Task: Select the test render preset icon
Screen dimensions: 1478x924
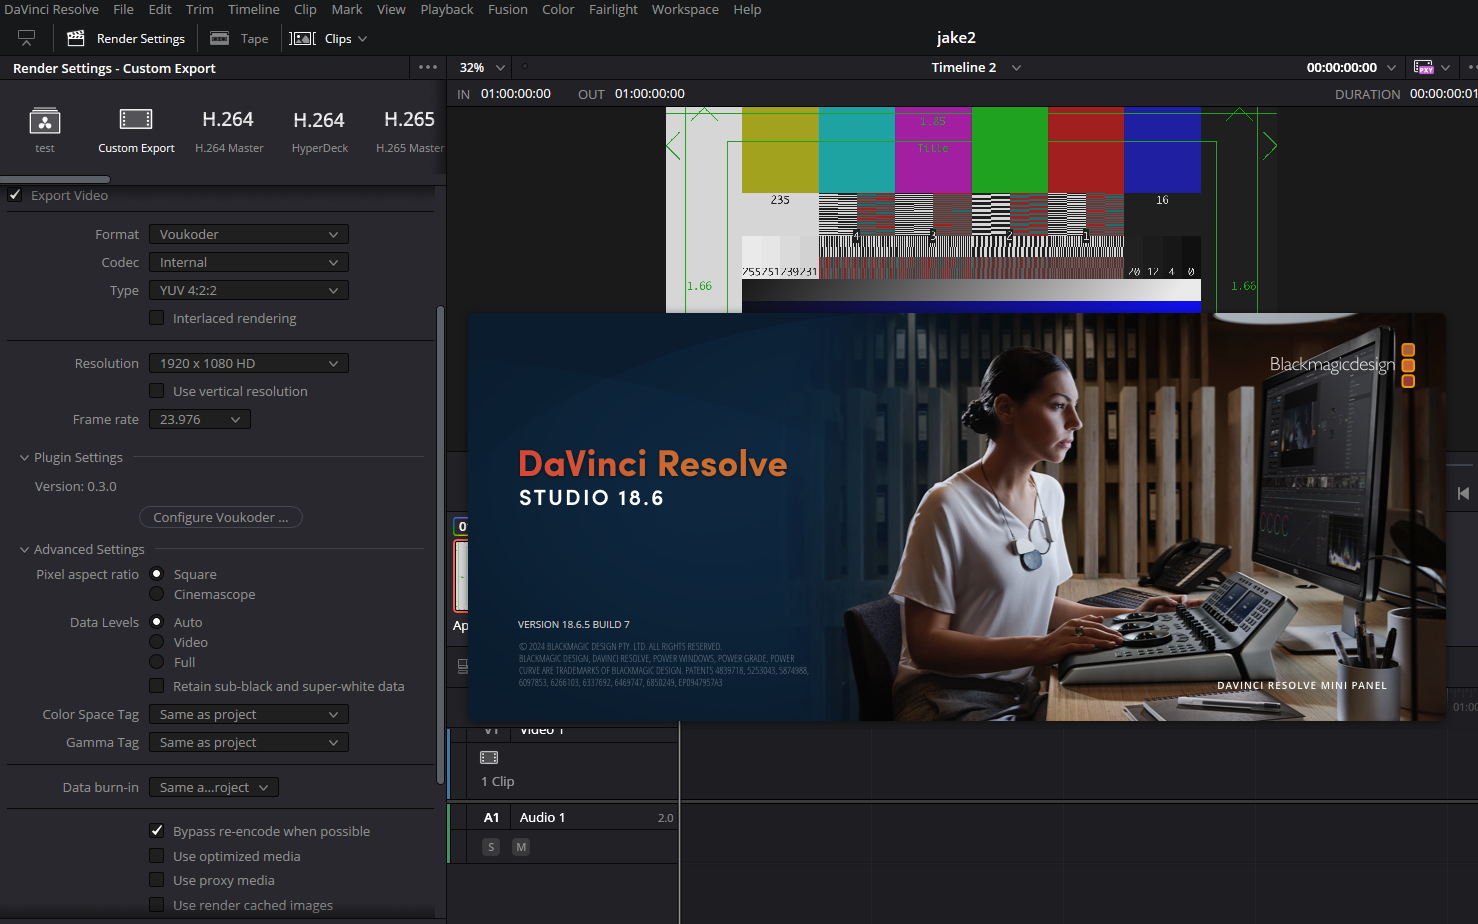Action: [x=45, y=121]
